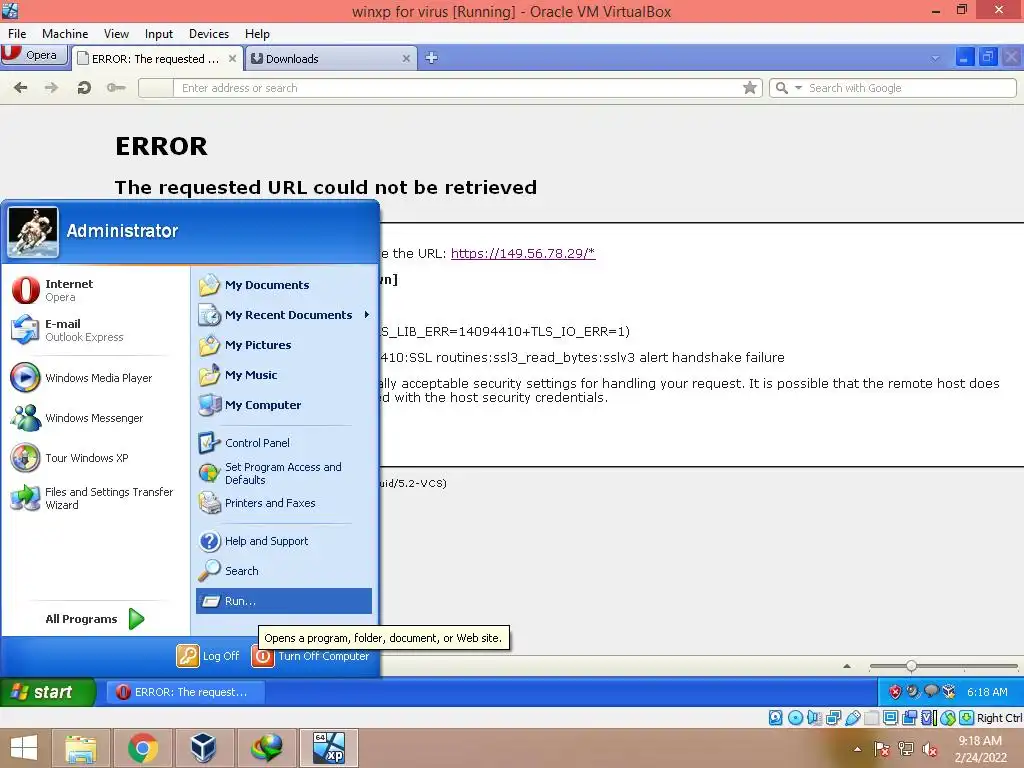Click Run... in the Start menu
This screenshot has width=1024, height=768.
[x=283, y=601]
